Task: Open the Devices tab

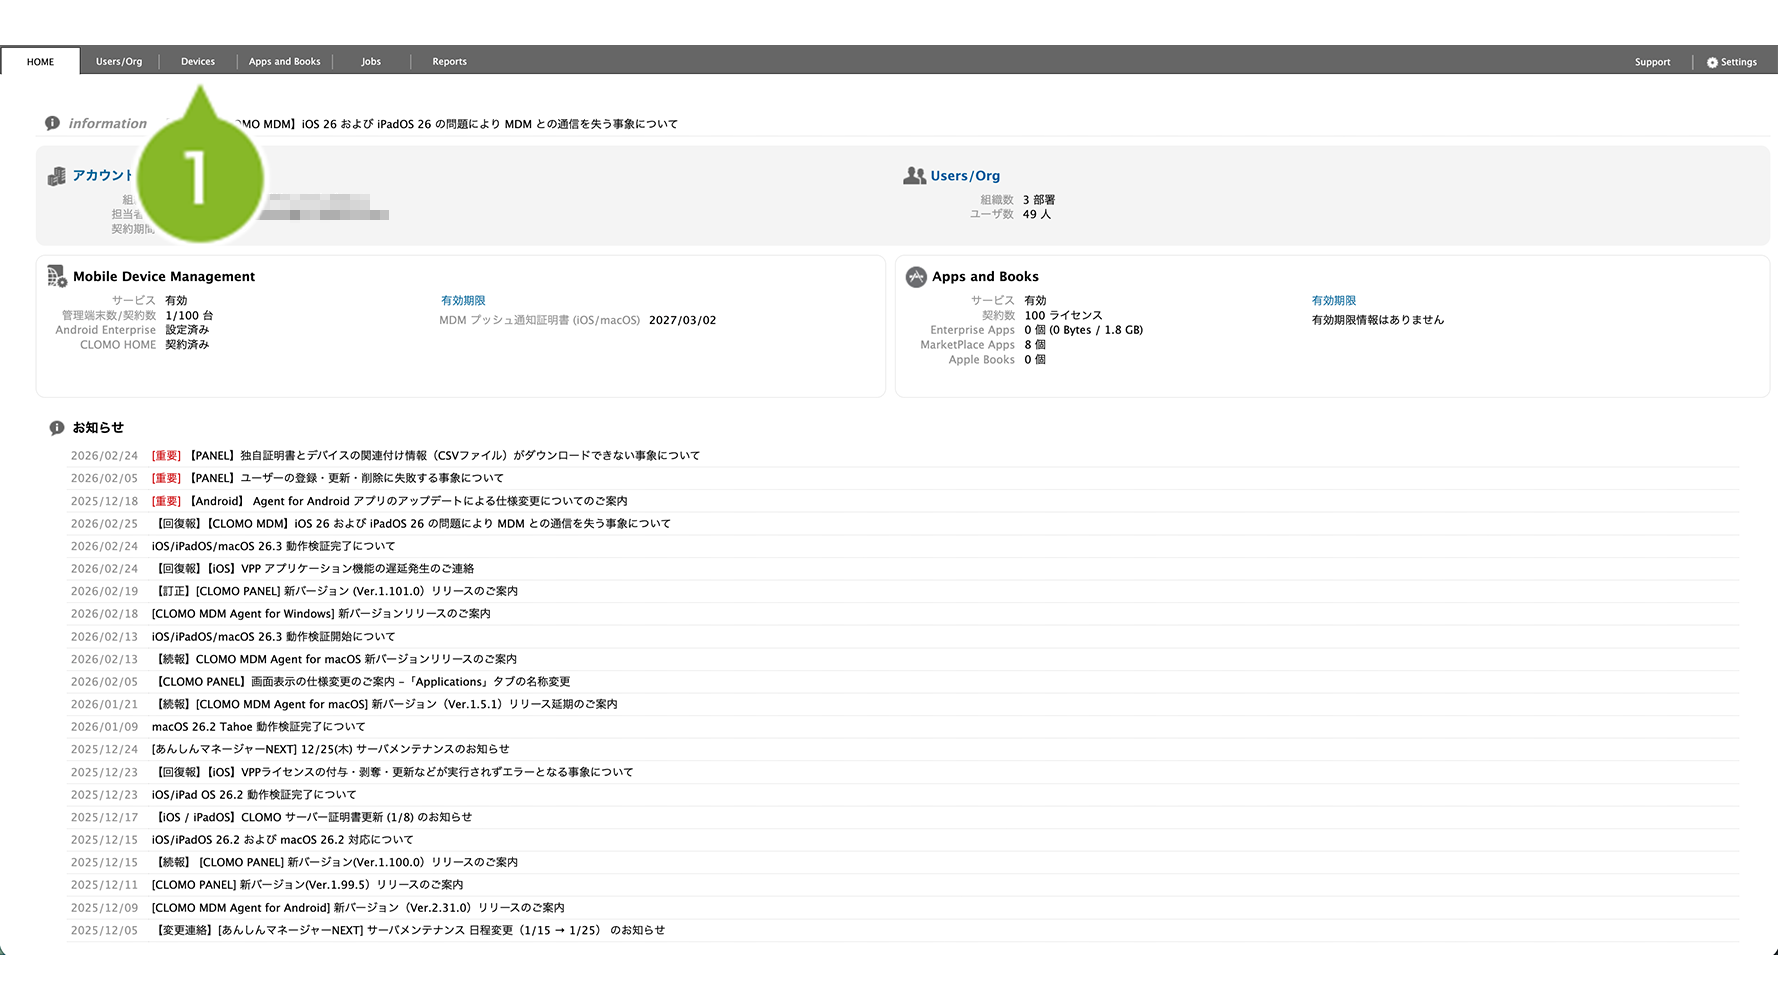Action: pyautogui.click(x=198, y=62)
